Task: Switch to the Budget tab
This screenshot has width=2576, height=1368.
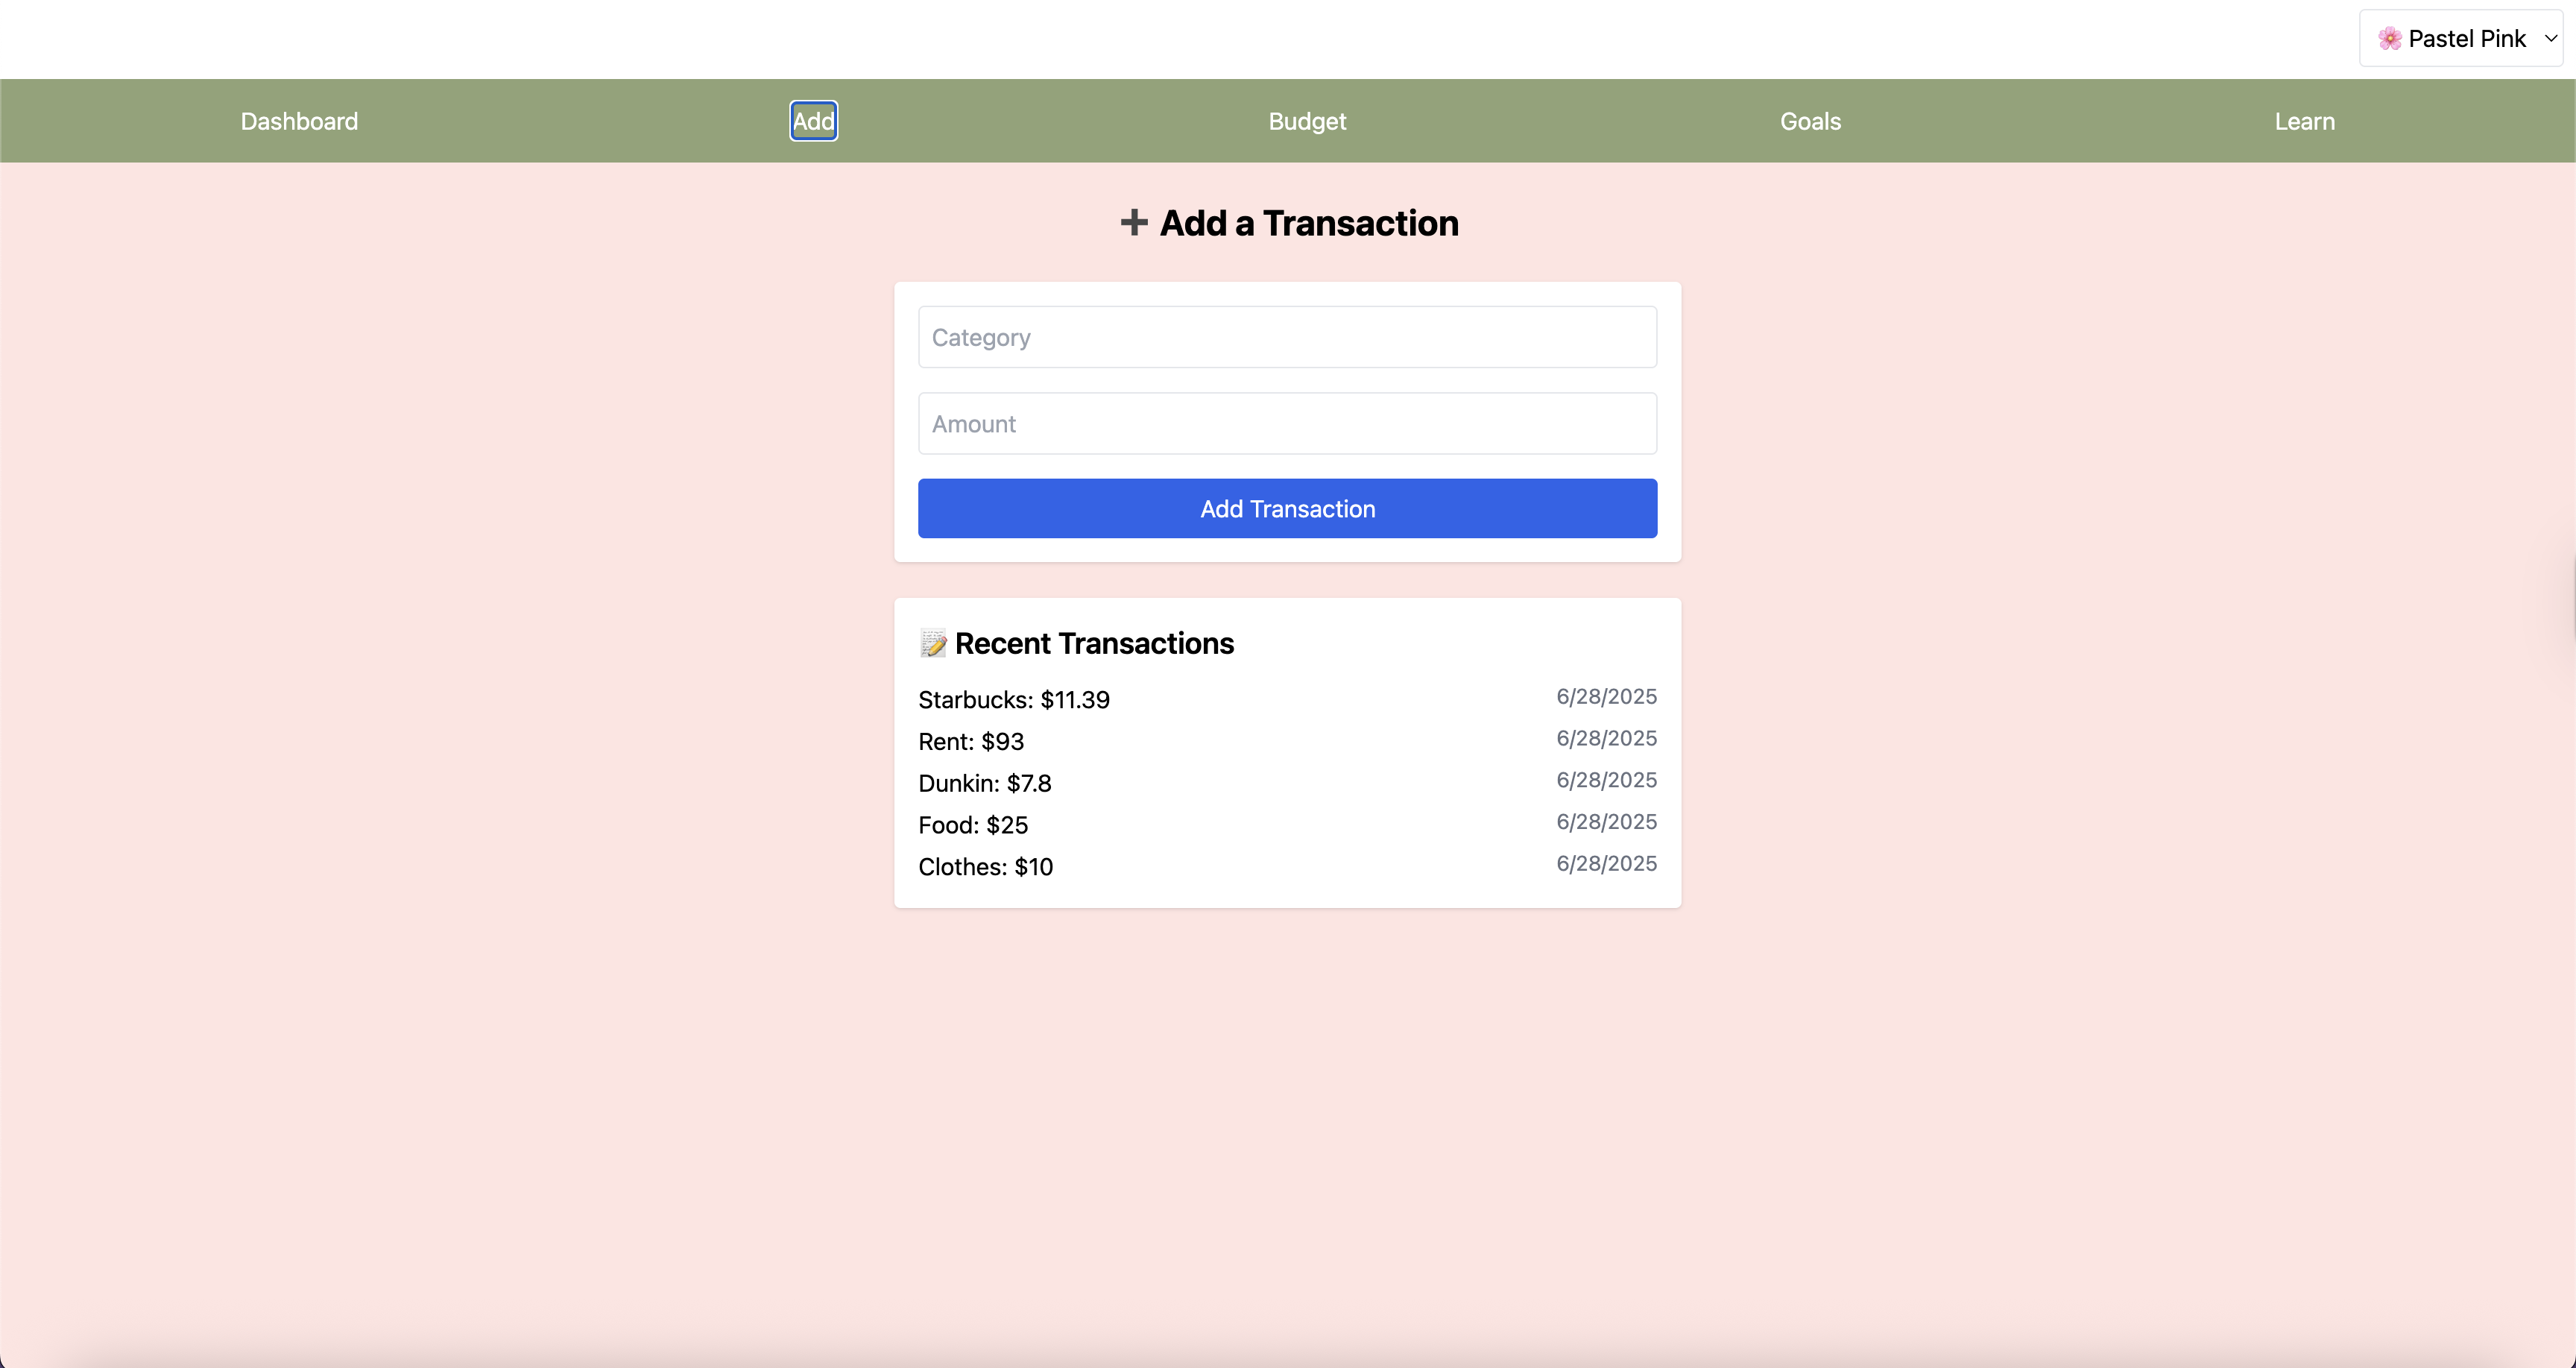Action: (1307, 121)
